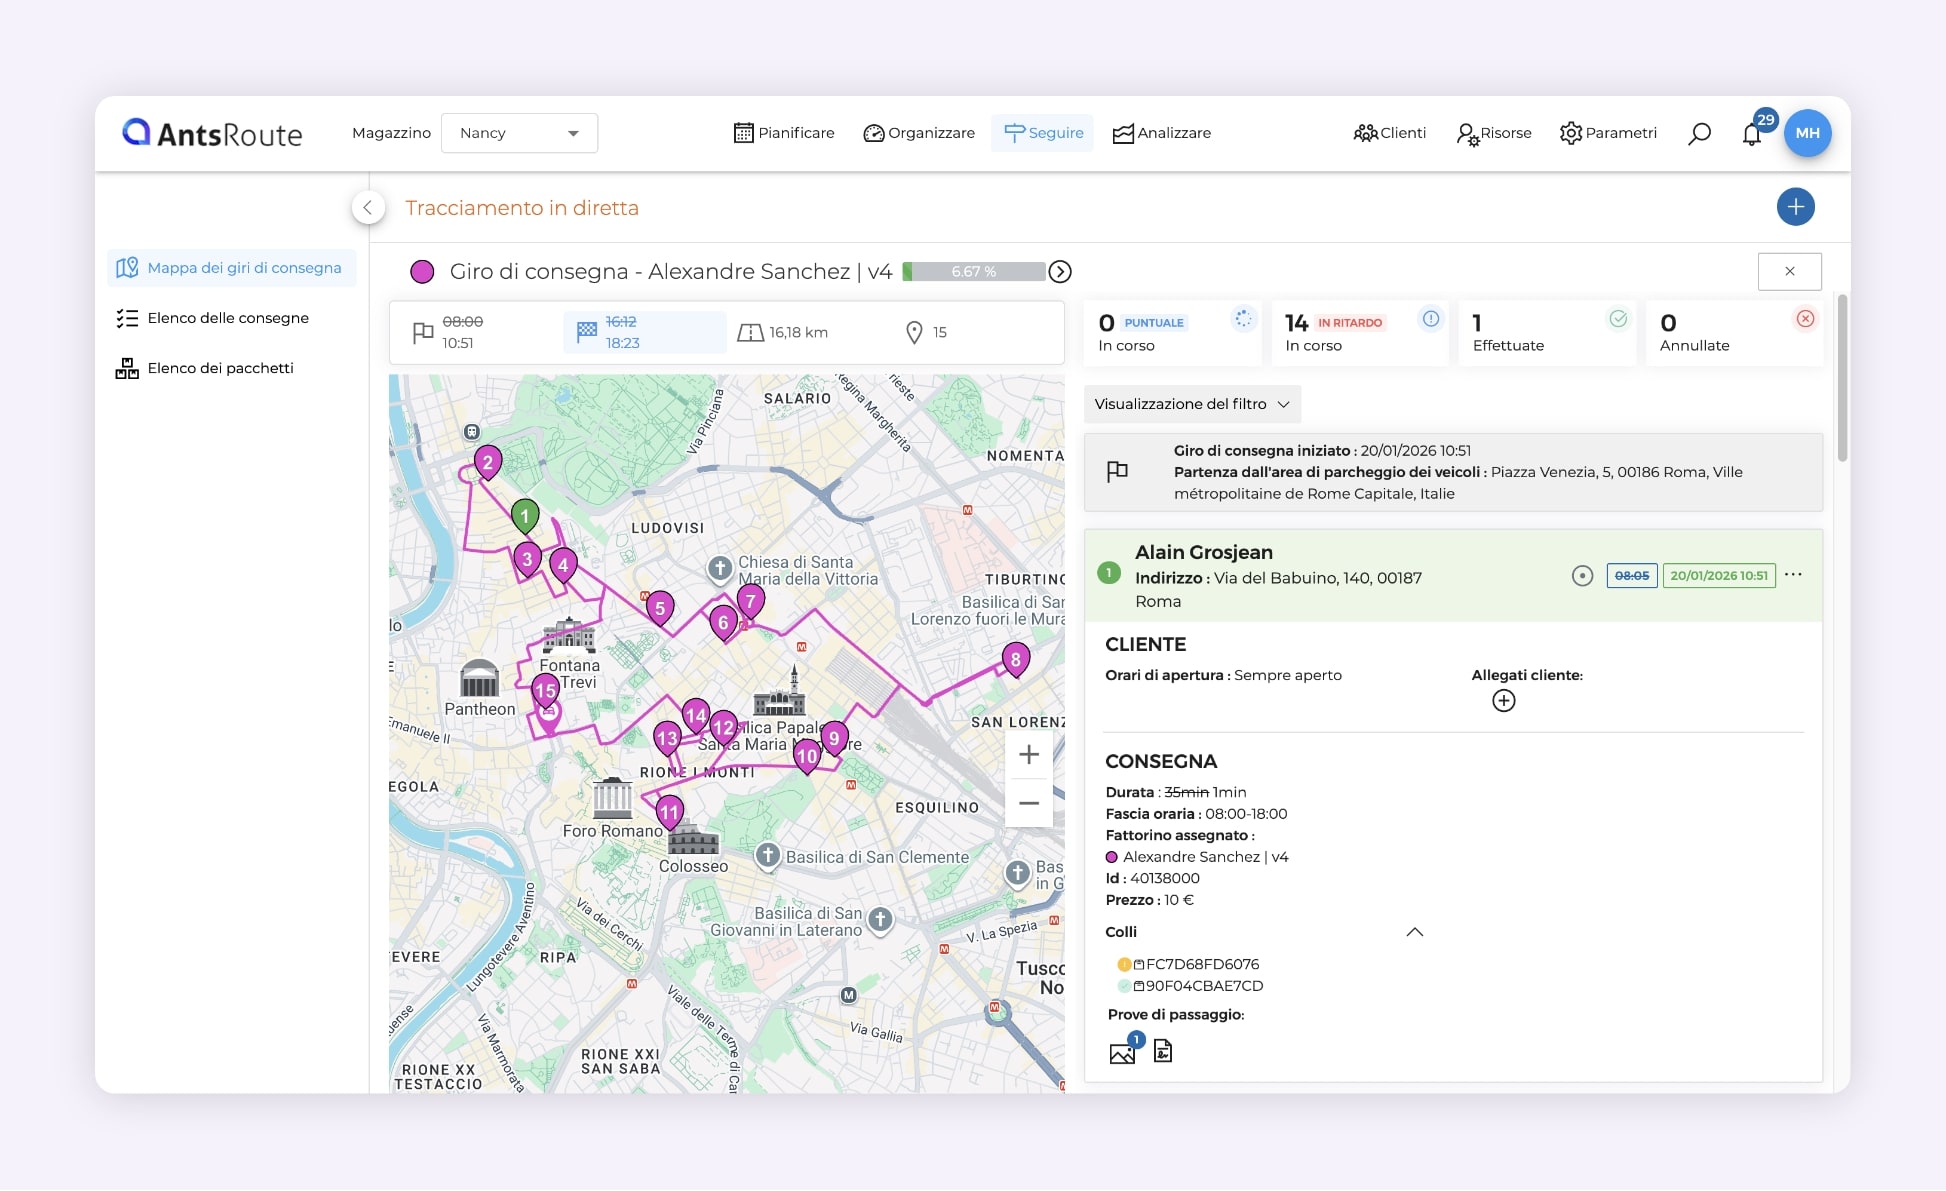Collapse the Colli section chevron
1946x1191 pixels.
point(1414,932)
